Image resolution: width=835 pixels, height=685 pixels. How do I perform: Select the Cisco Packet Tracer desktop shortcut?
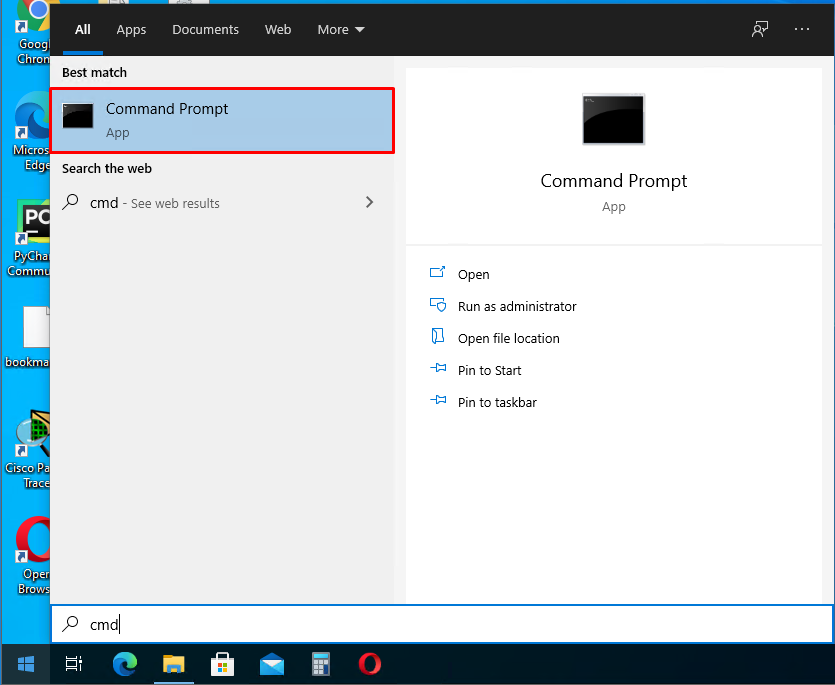[29, 450]
